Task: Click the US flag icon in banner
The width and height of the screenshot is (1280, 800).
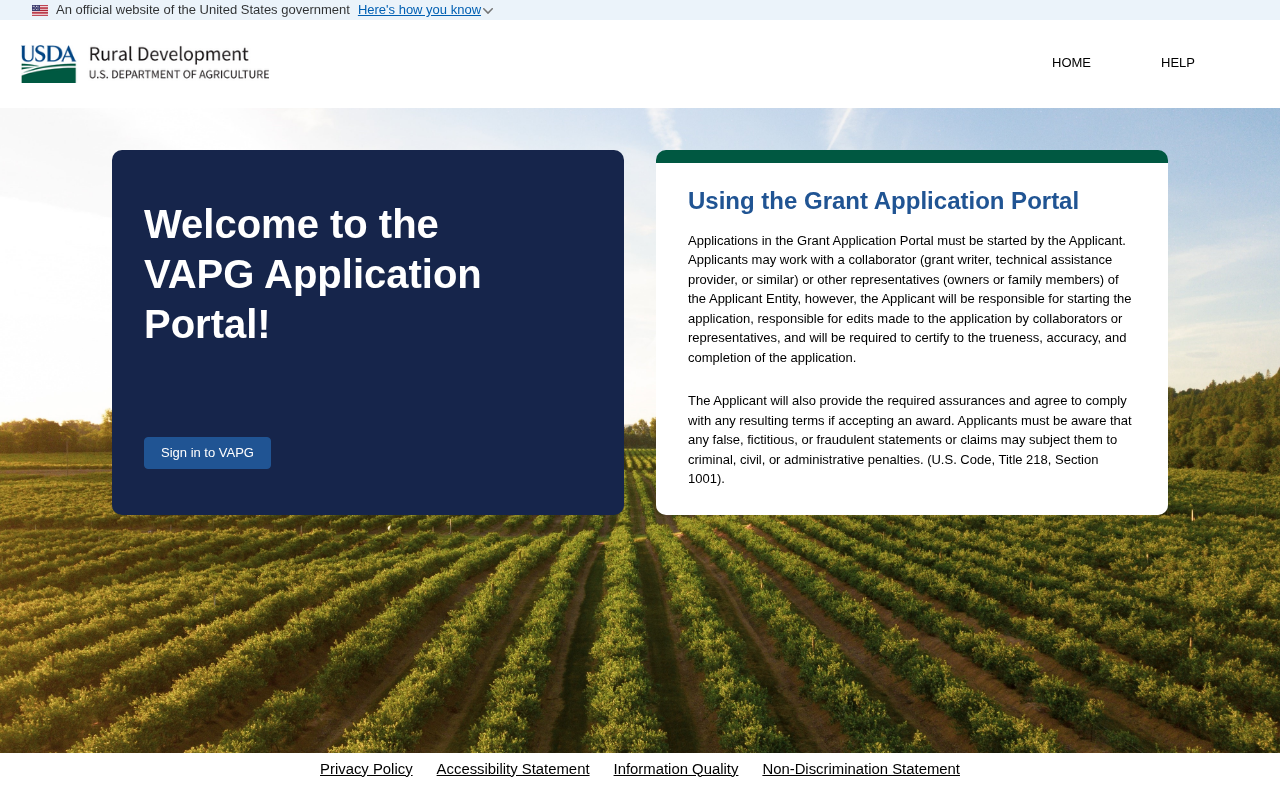Action: [40, 10]
